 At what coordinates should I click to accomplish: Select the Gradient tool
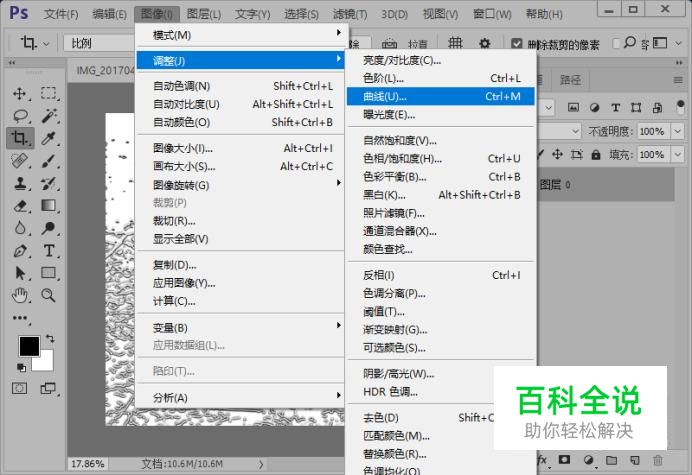pyautogui.click(x=48, y=205)
